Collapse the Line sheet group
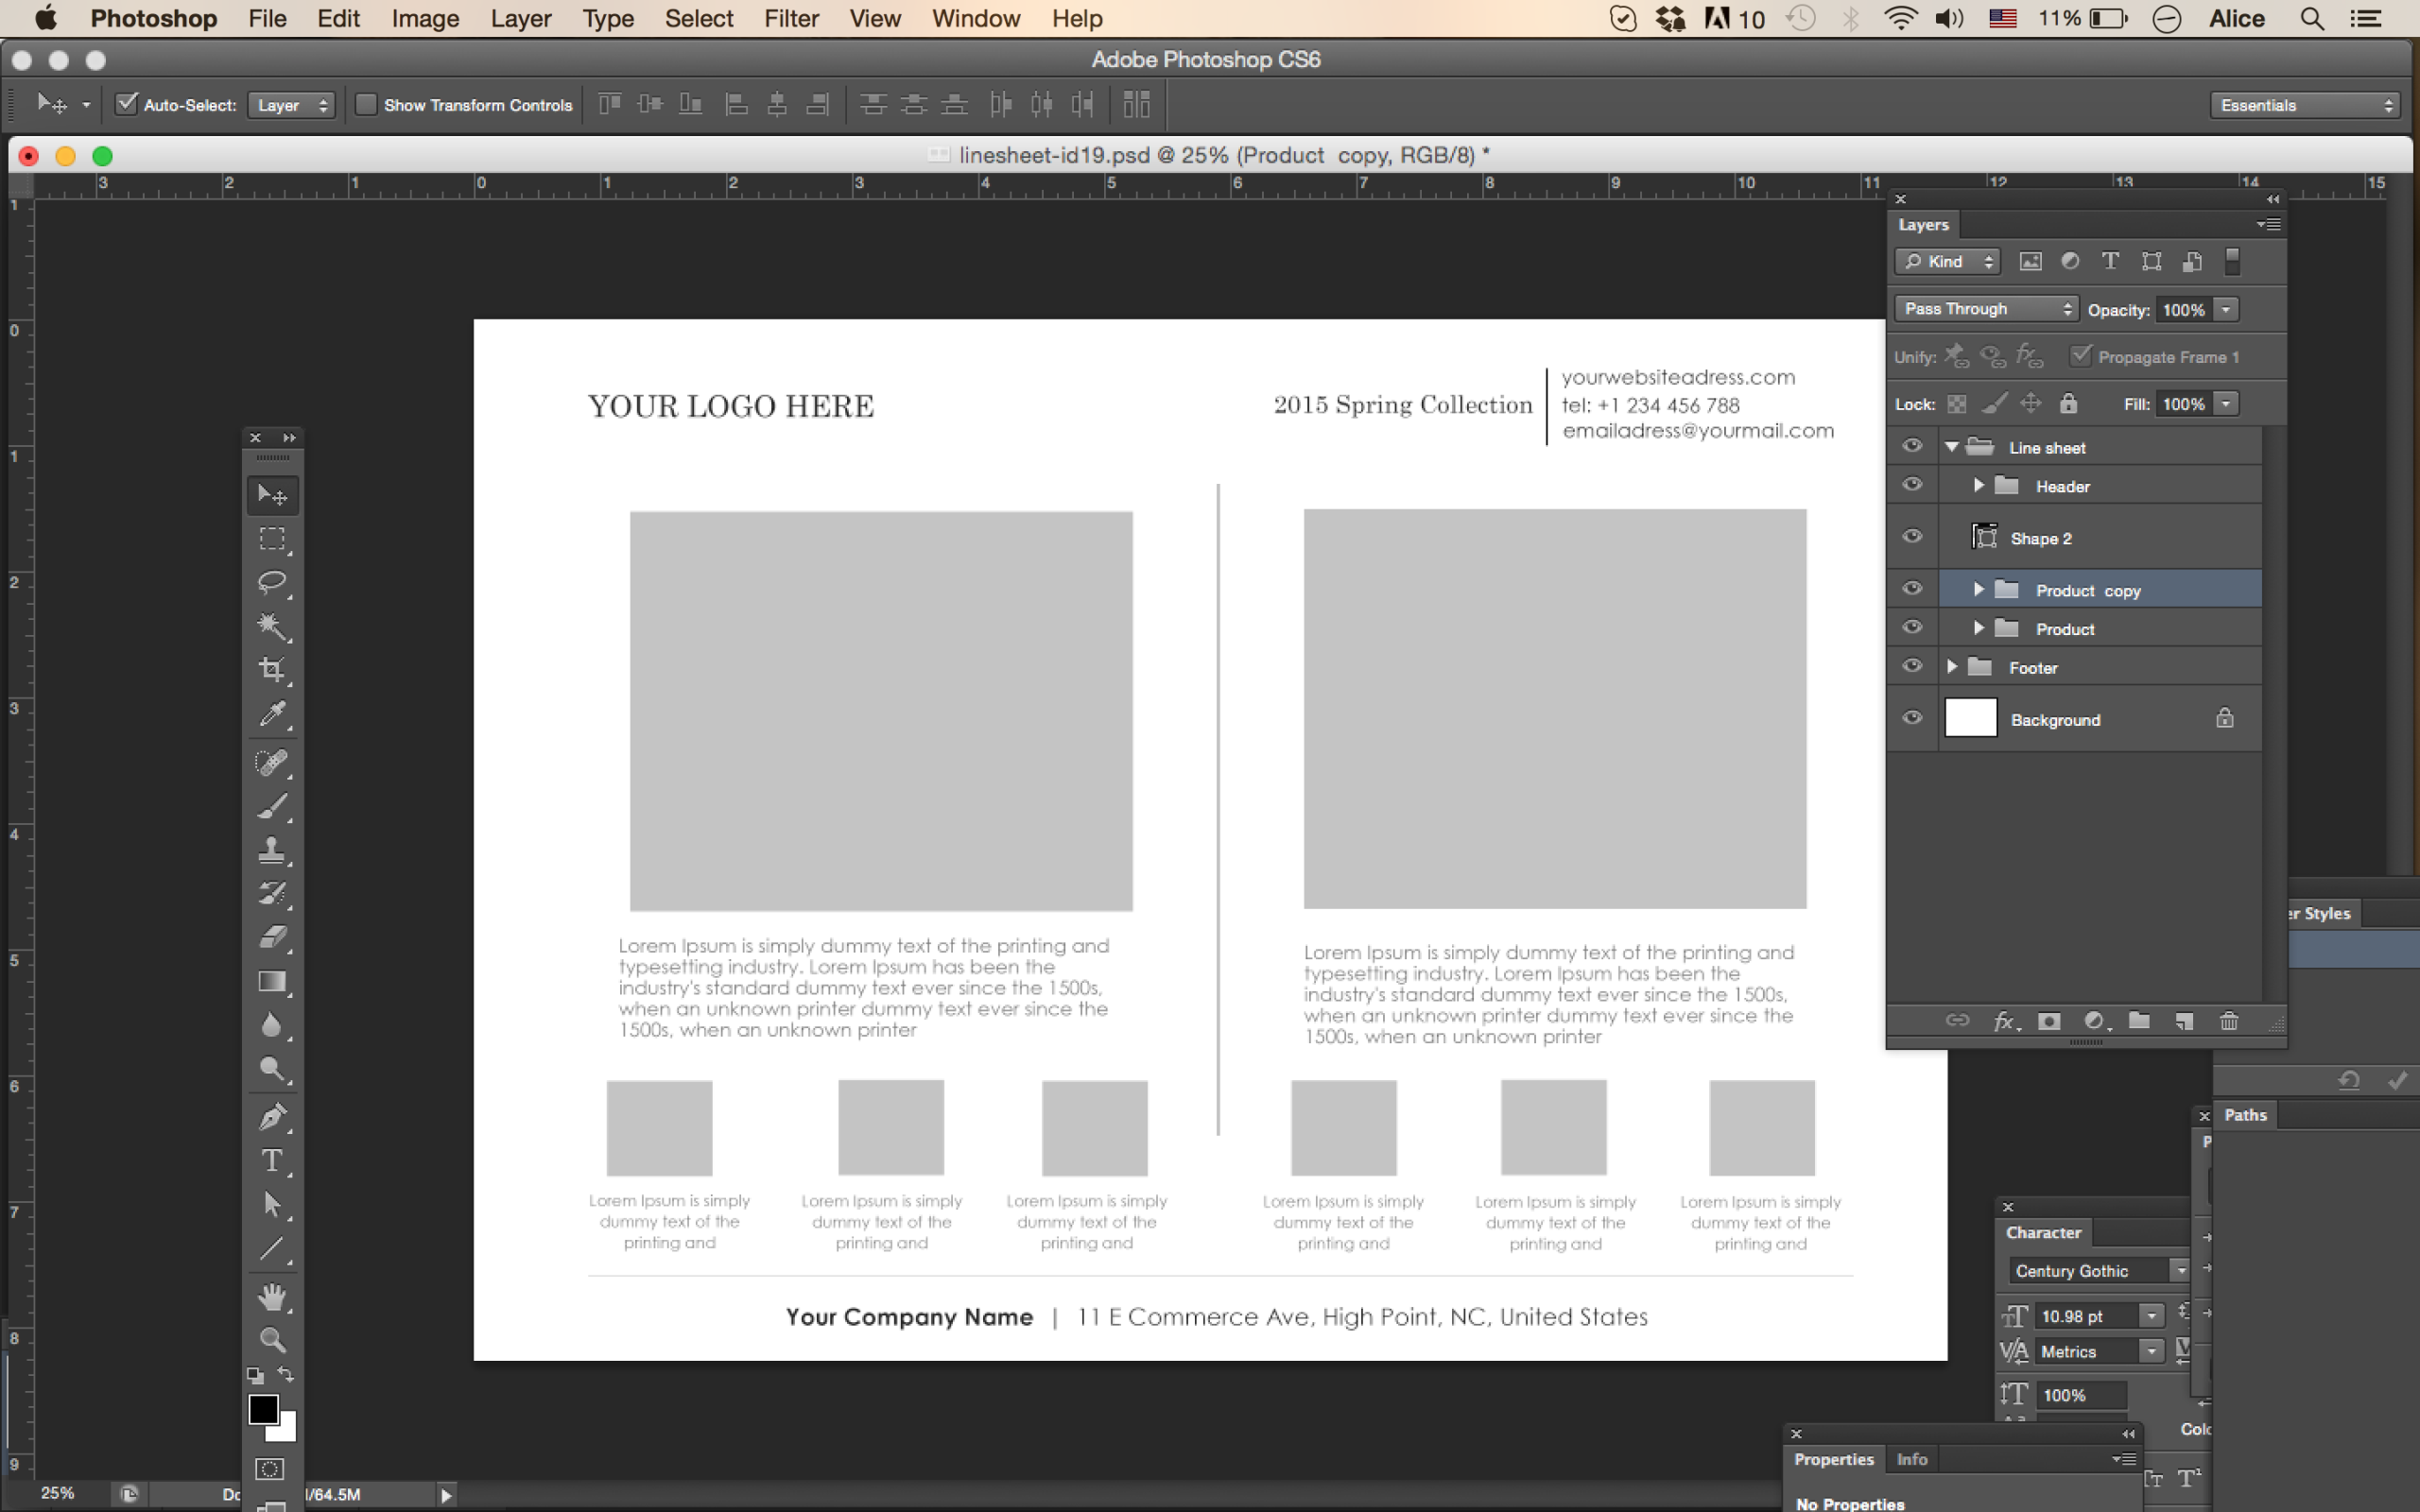Image resolution: width=2420 pixels, height=1512 pixels. 1952,447
